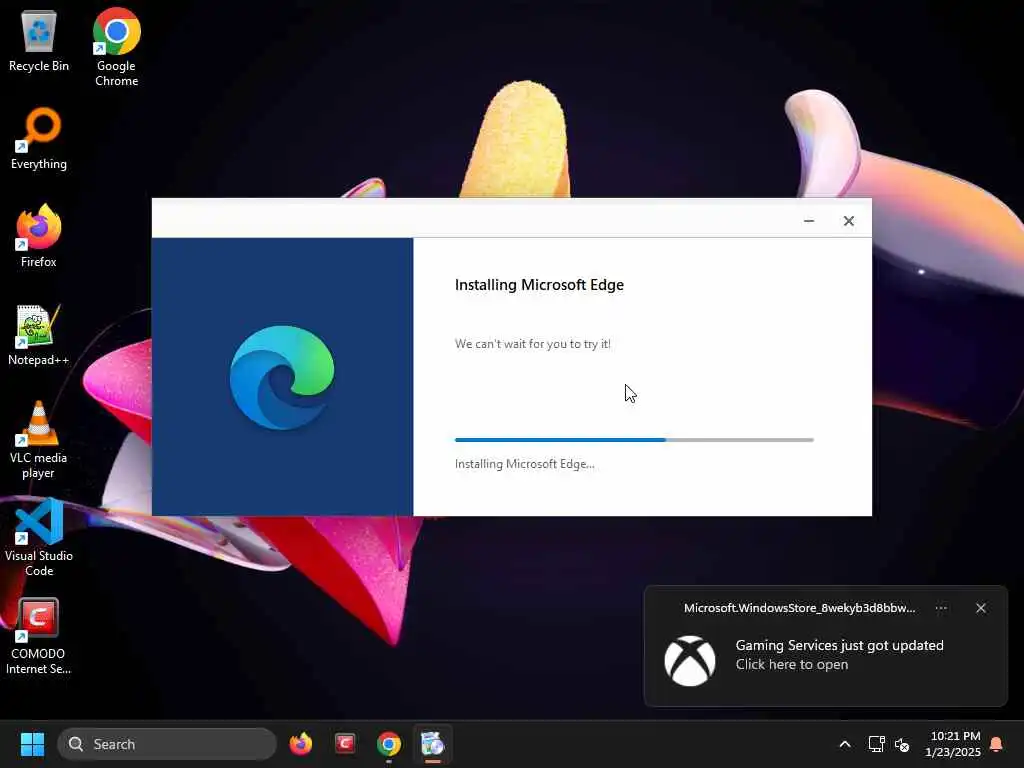
Task: Expand the hidden system tray icons chevron
Action: coord(844,744)
